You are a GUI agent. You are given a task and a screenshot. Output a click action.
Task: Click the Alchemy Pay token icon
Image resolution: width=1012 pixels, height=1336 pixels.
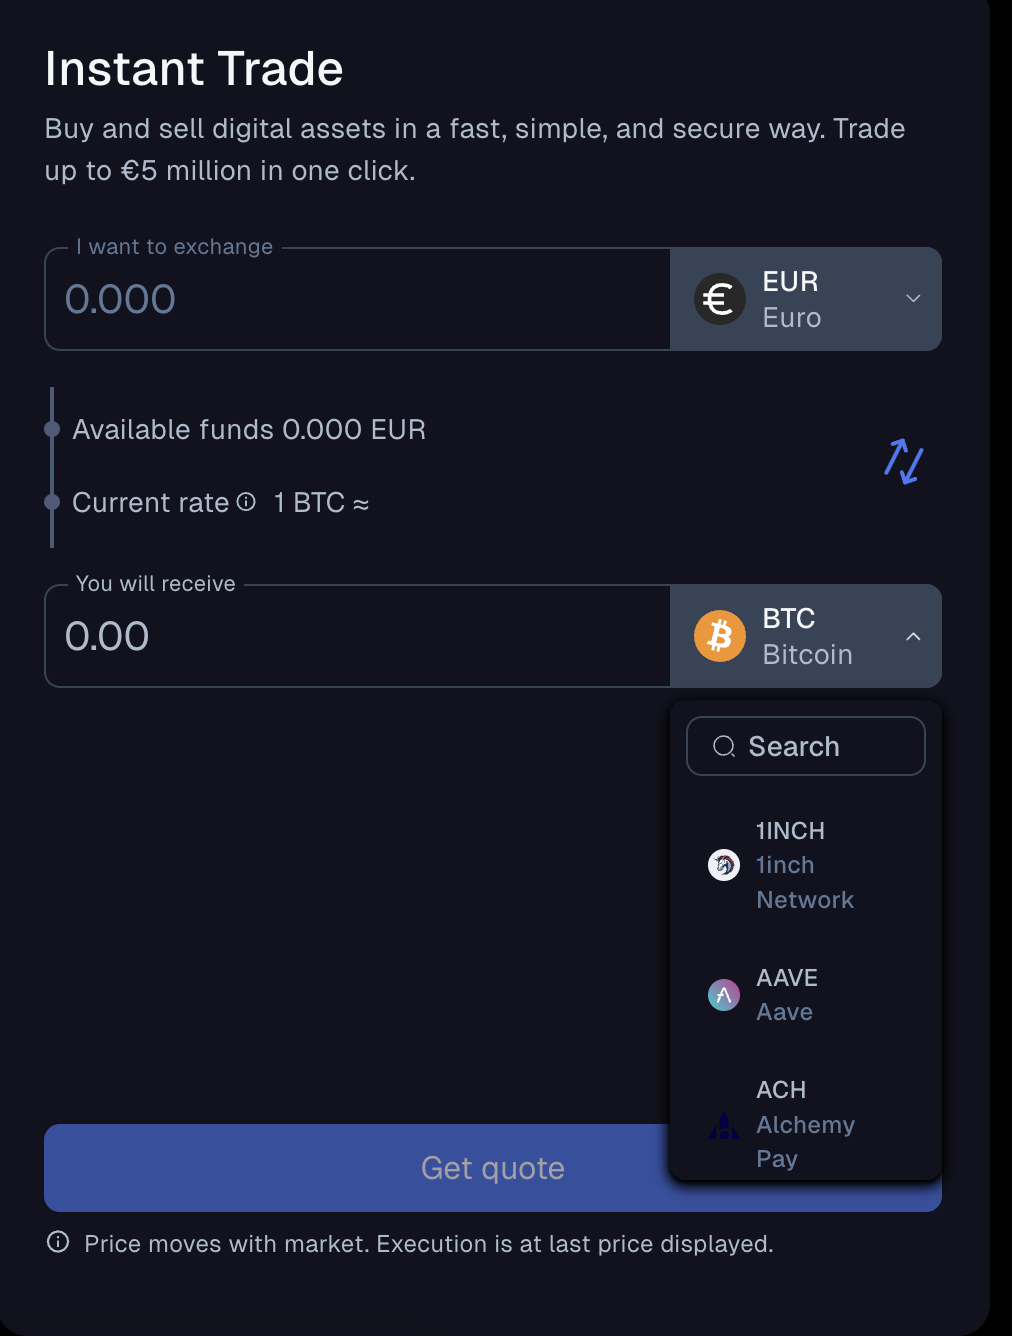[x=723, y=1124]
